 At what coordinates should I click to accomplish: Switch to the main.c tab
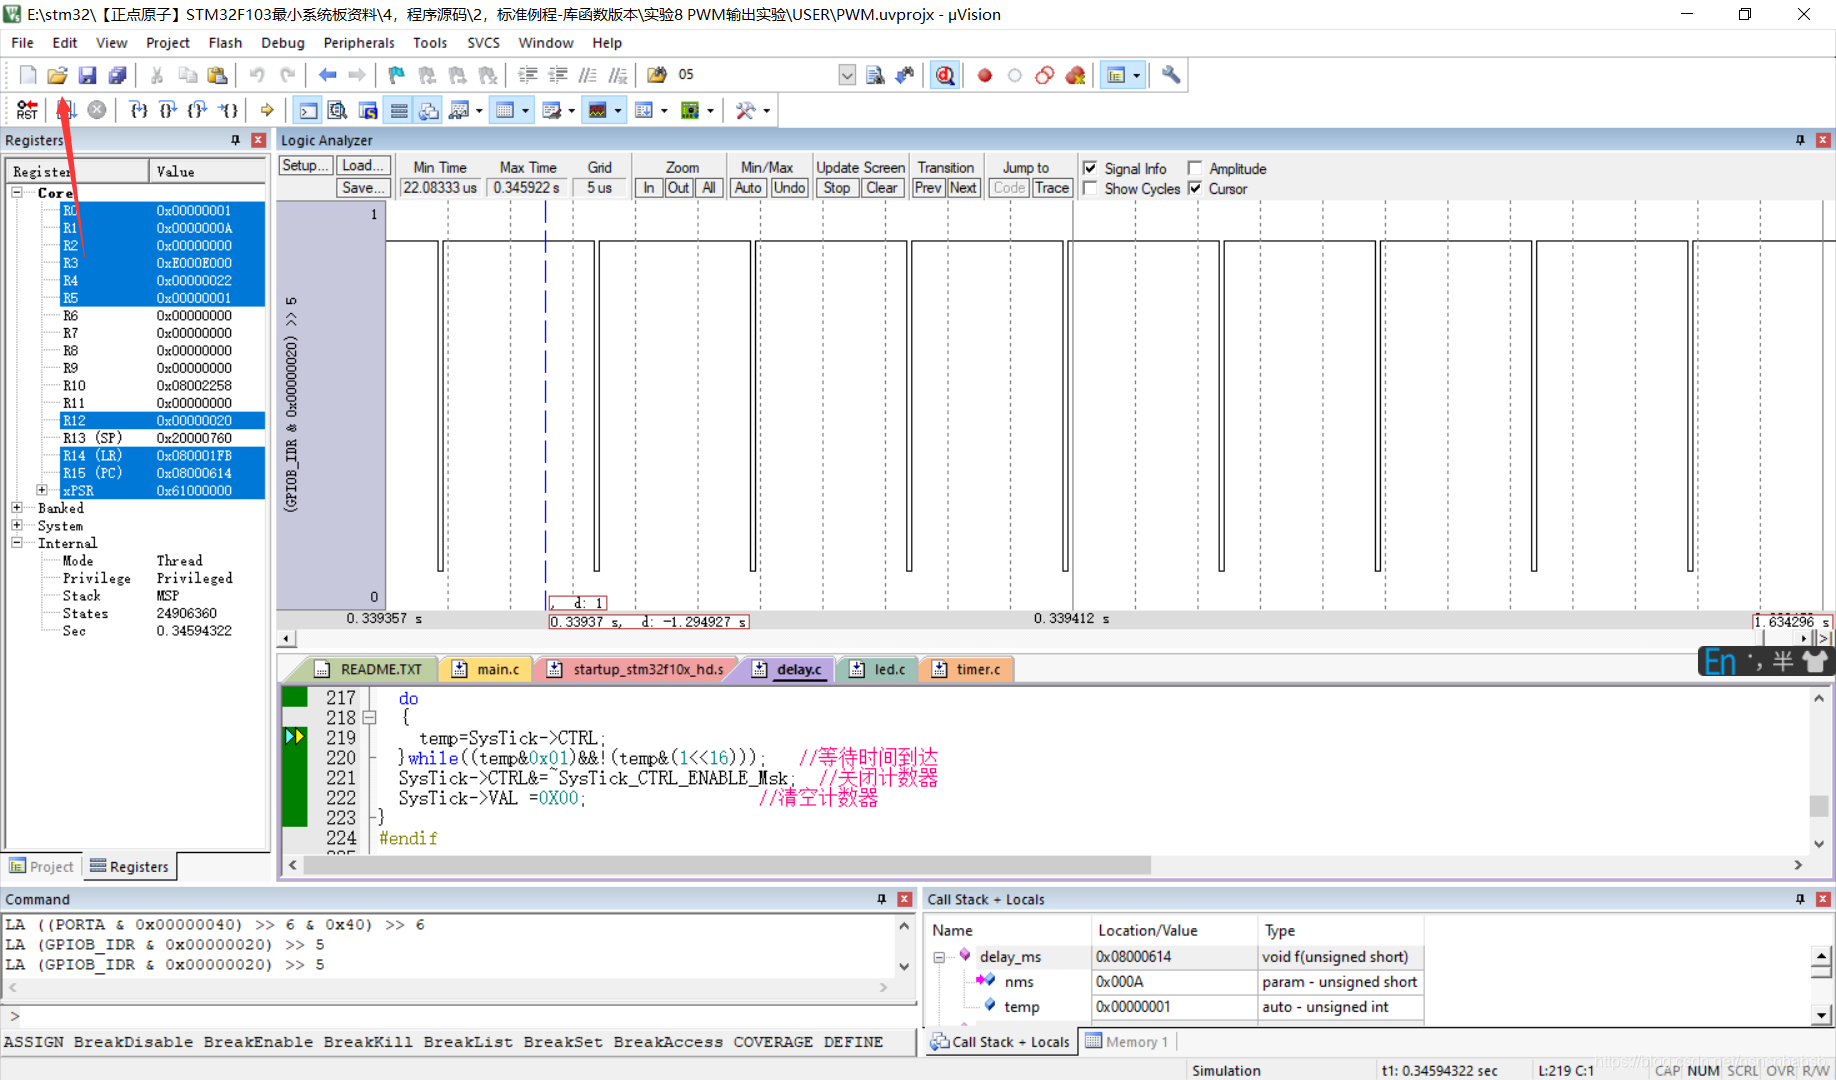point(487,669)
